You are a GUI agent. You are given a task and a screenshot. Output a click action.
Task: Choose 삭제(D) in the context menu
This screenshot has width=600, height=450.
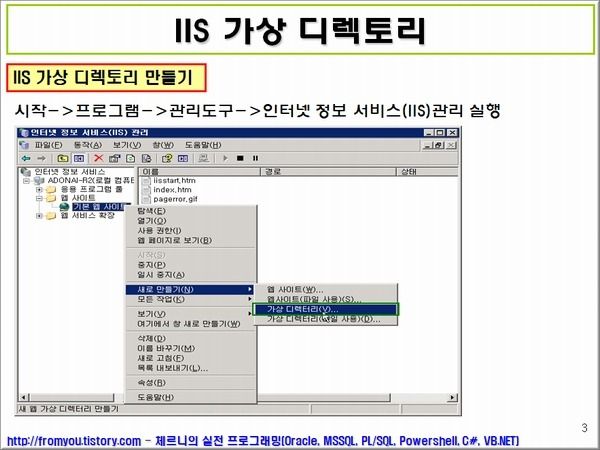pyautogui.click(x=191, y=338)
